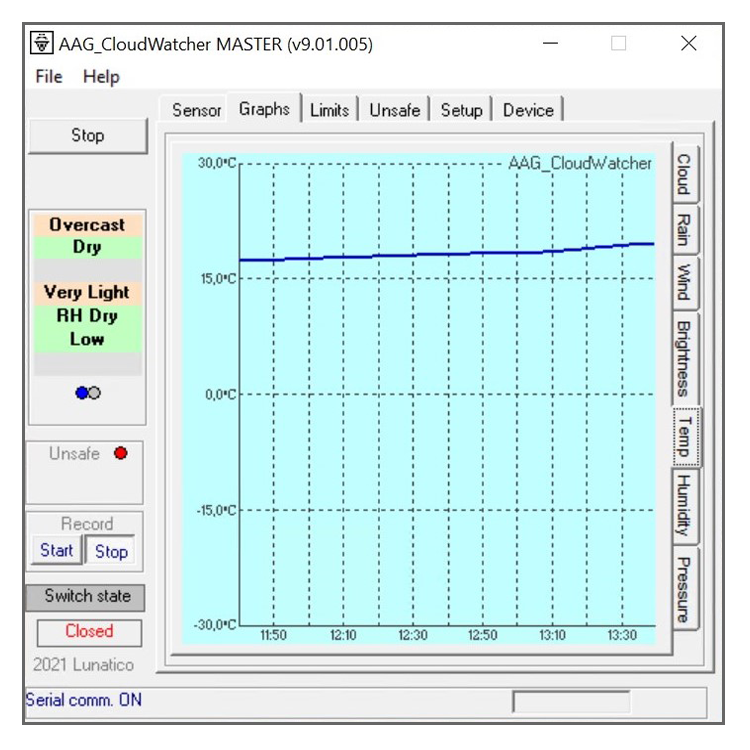Click the Record group label
The width and height of the screenshot is (750, 750).
click(87, 524)
